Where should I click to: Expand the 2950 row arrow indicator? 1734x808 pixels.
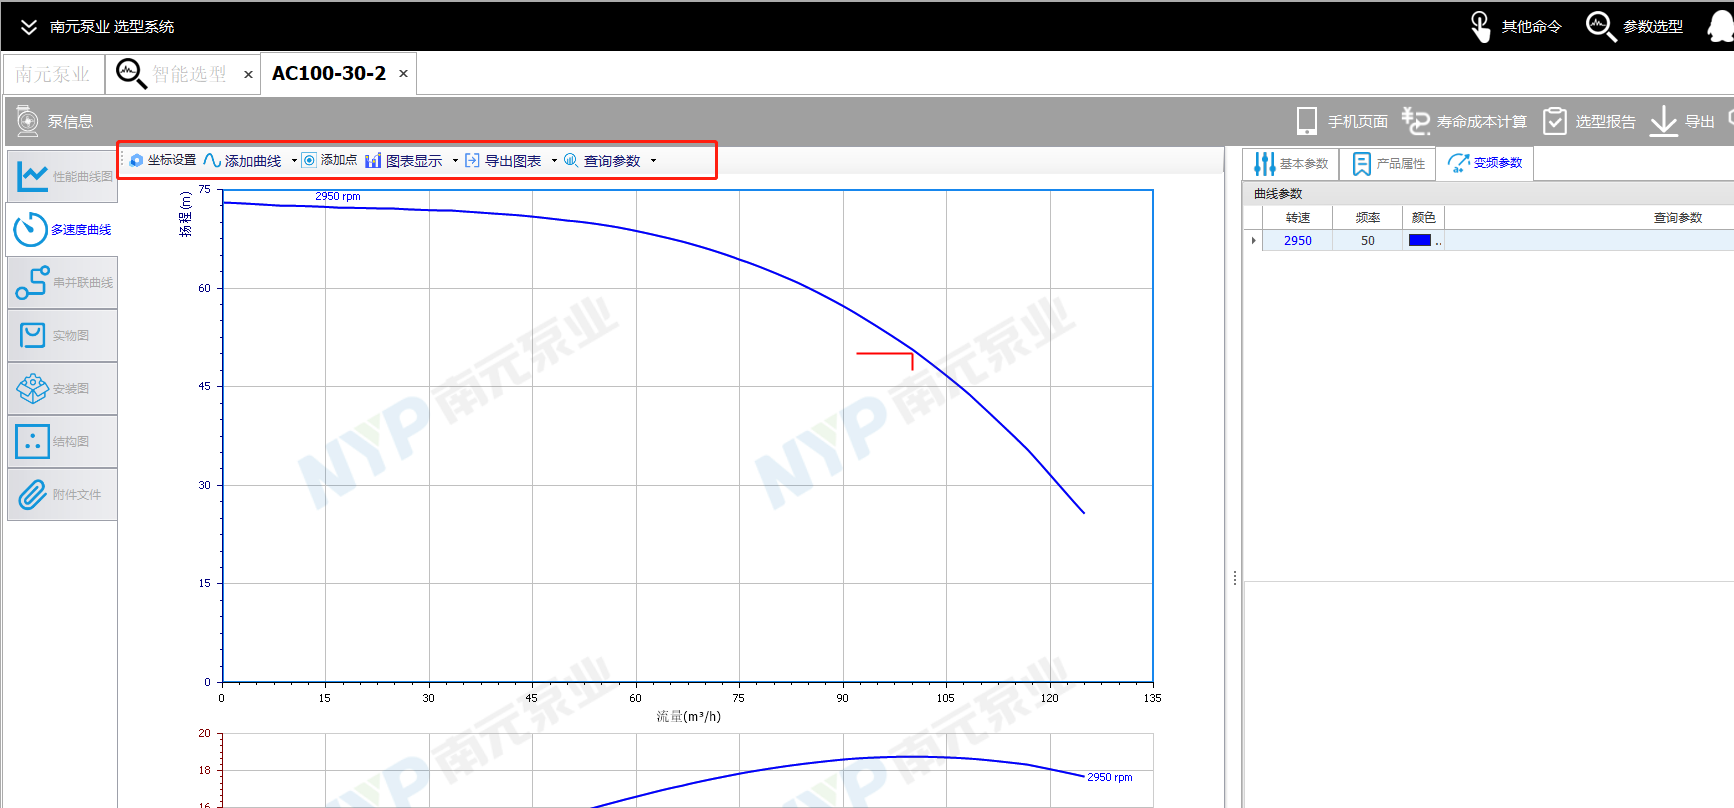pyautogui.click(x=1253, y=240)
